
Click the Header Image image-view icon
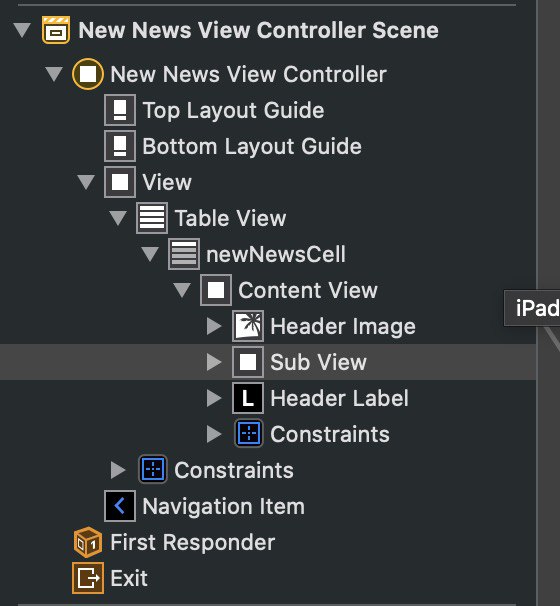coord(248,326)
